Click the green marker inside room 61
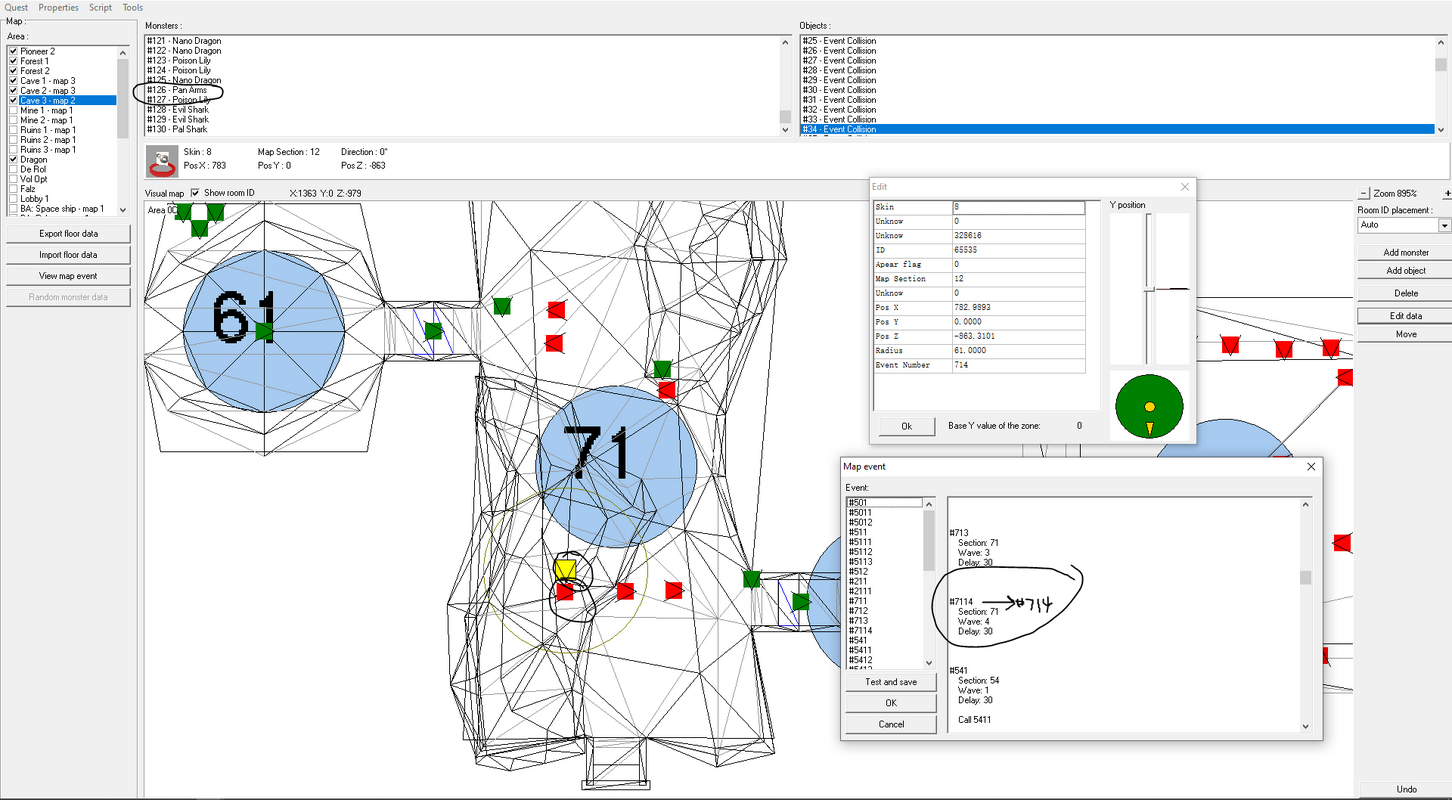This screenshot has width=1452, height=800. 264,331
